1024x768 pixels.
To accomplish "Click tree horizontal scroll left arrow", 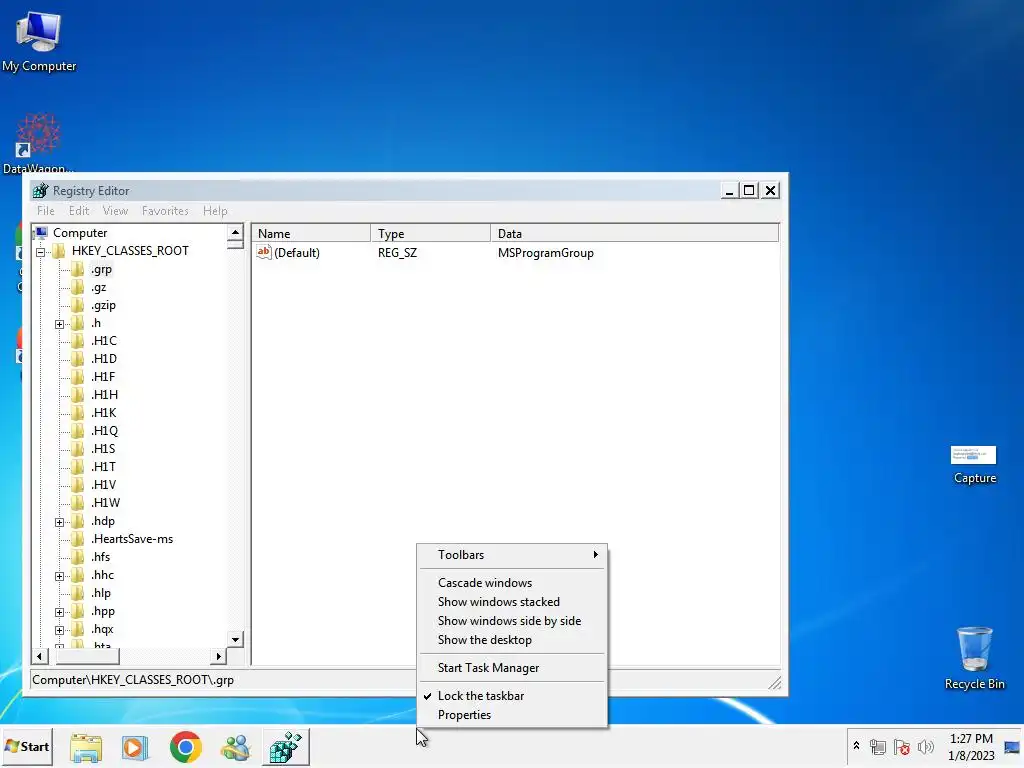I will 39,656.
